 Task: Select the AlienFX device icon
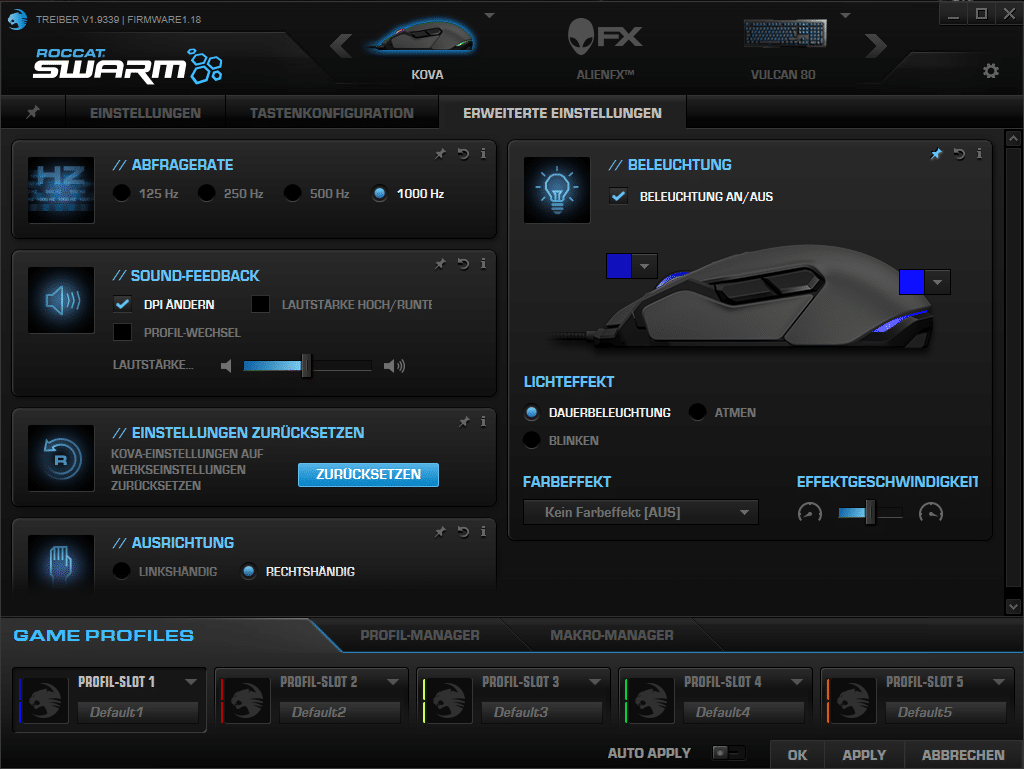605,40
